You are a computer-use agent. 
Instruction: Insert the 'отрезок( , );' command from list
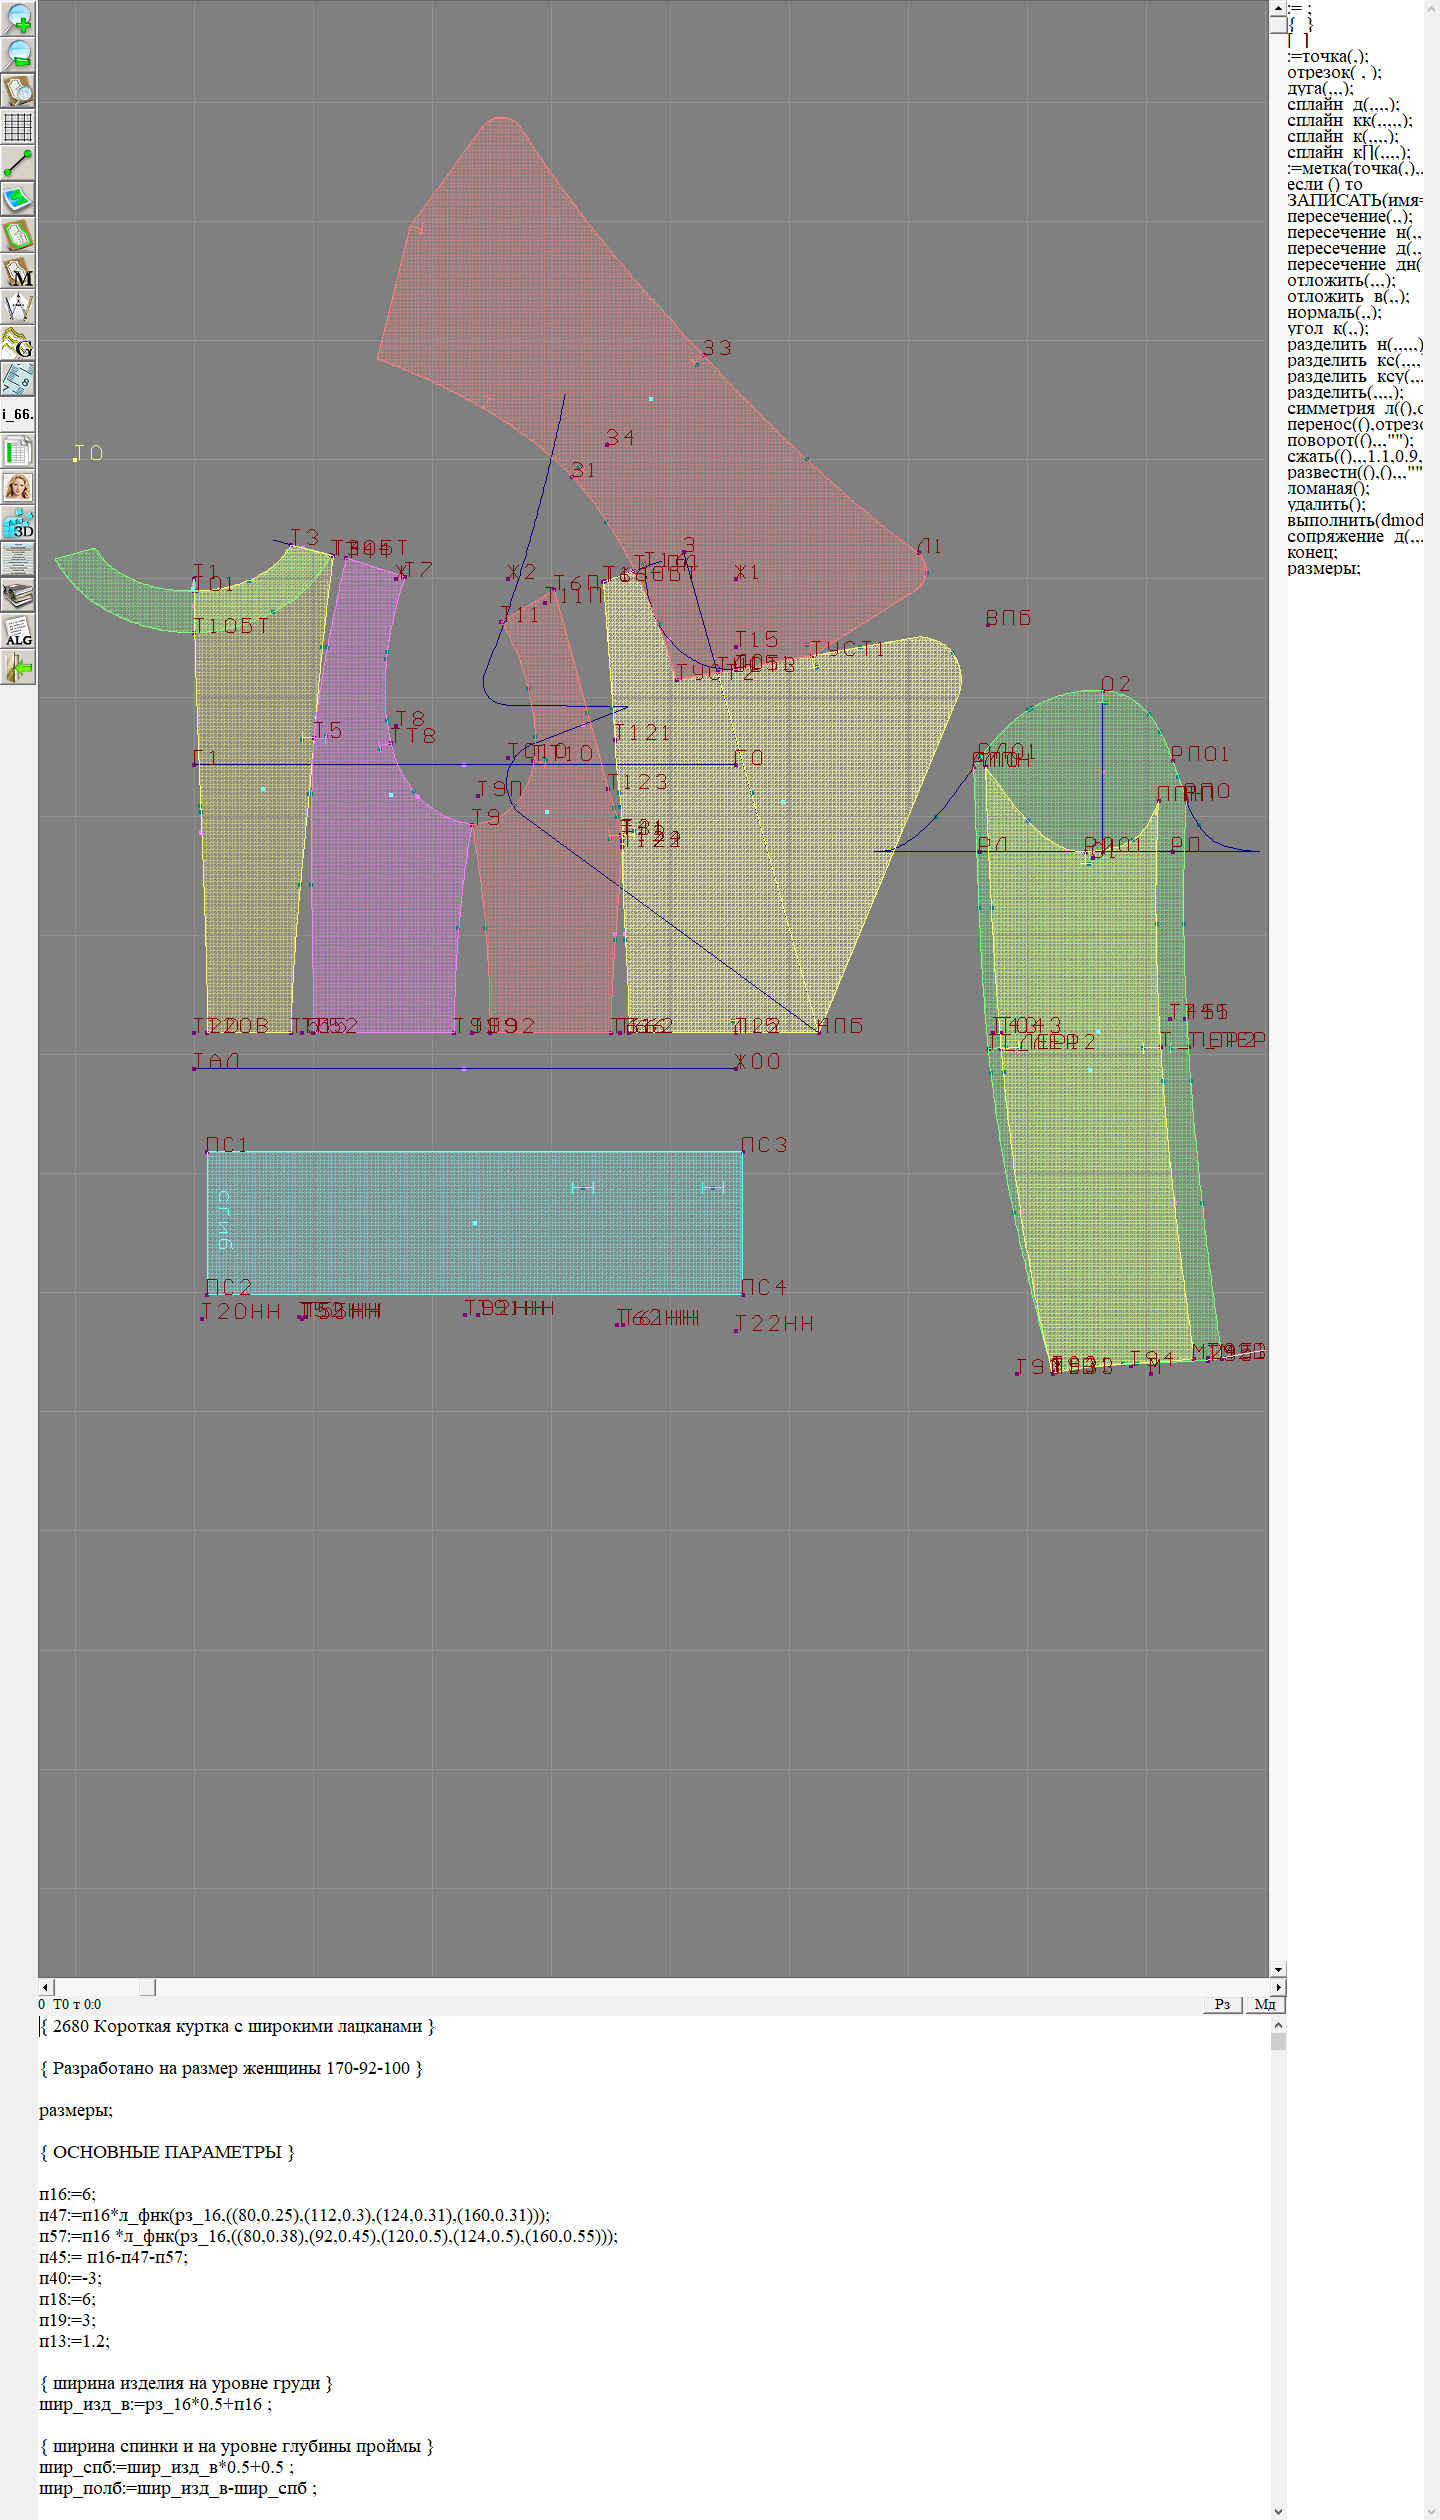pyautogui.click(x=1333, y=72)
